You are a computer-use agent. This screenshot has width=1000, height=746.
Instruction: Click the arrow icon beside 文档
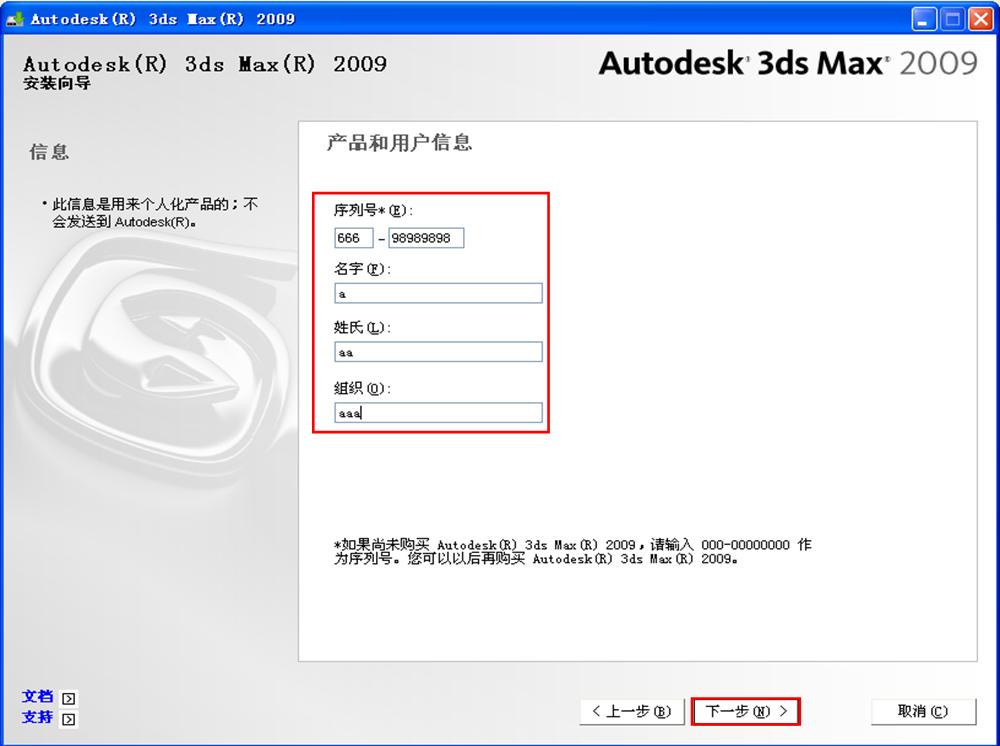68,698
